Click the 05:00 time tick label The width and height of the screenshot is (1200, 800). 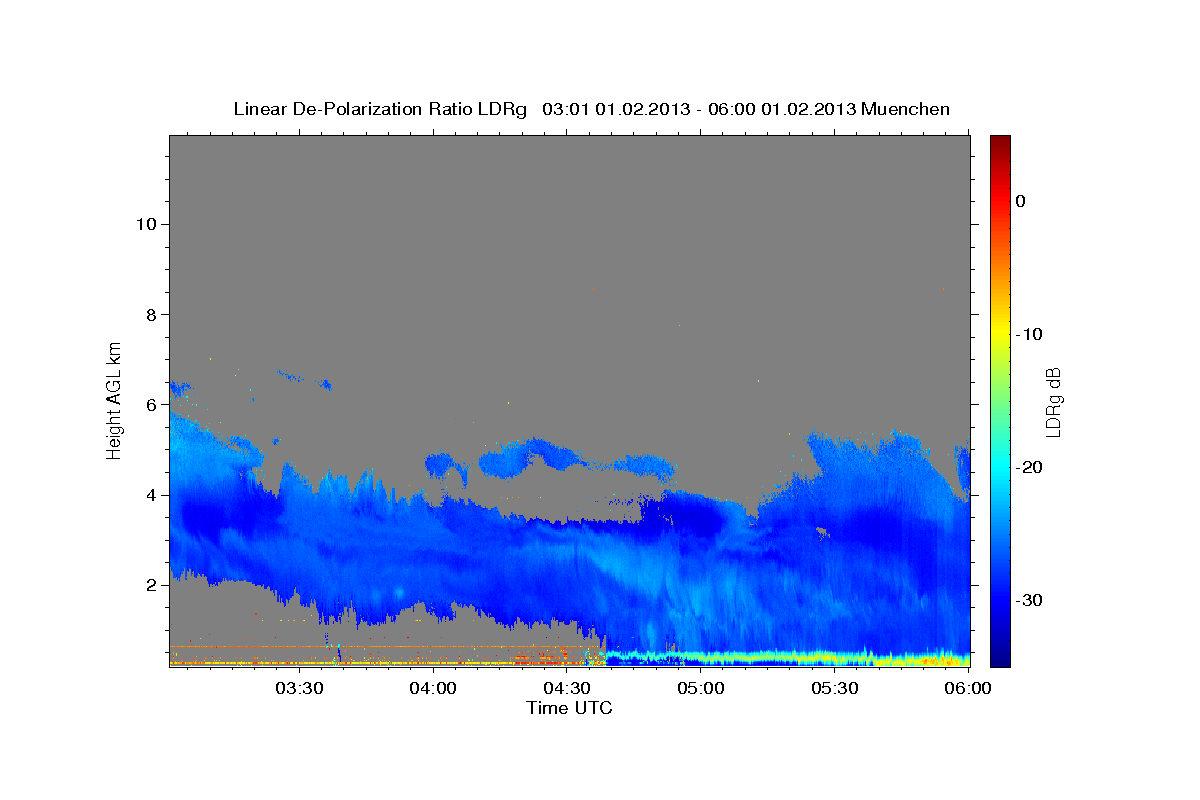701,688
